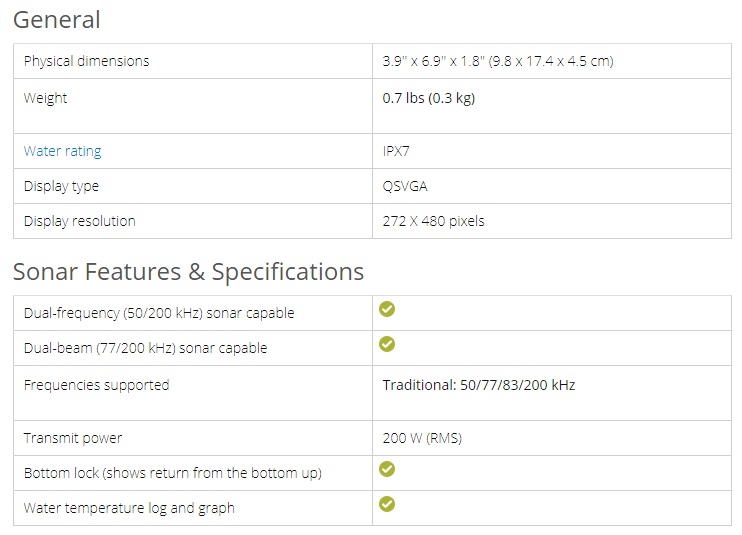This screenshot has height=535, width=742.
Task: Click the Dual-frequency sonar capable checkmark icon
Action: pyautogui.click(x=387, y=309)
